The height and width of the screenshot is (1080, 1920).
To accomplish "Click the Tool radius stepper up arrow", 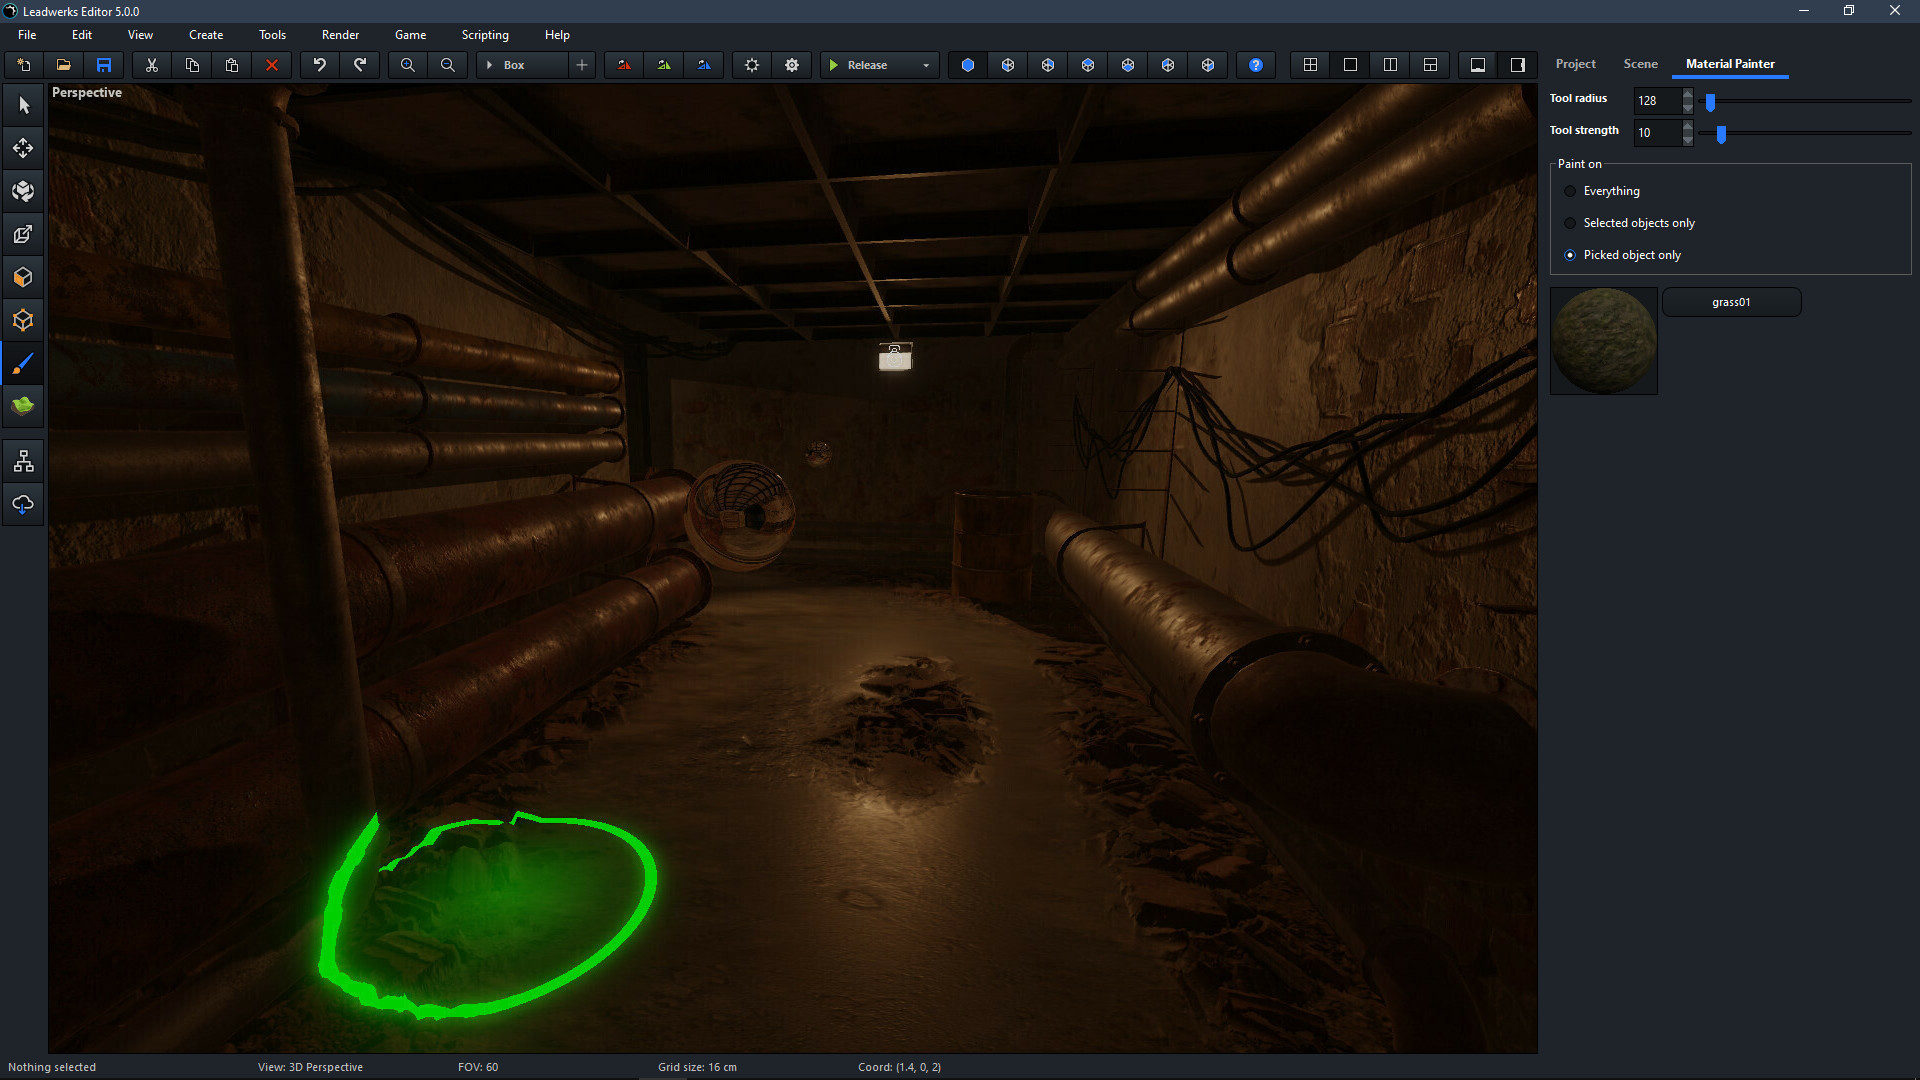I will pos(1688,95).
